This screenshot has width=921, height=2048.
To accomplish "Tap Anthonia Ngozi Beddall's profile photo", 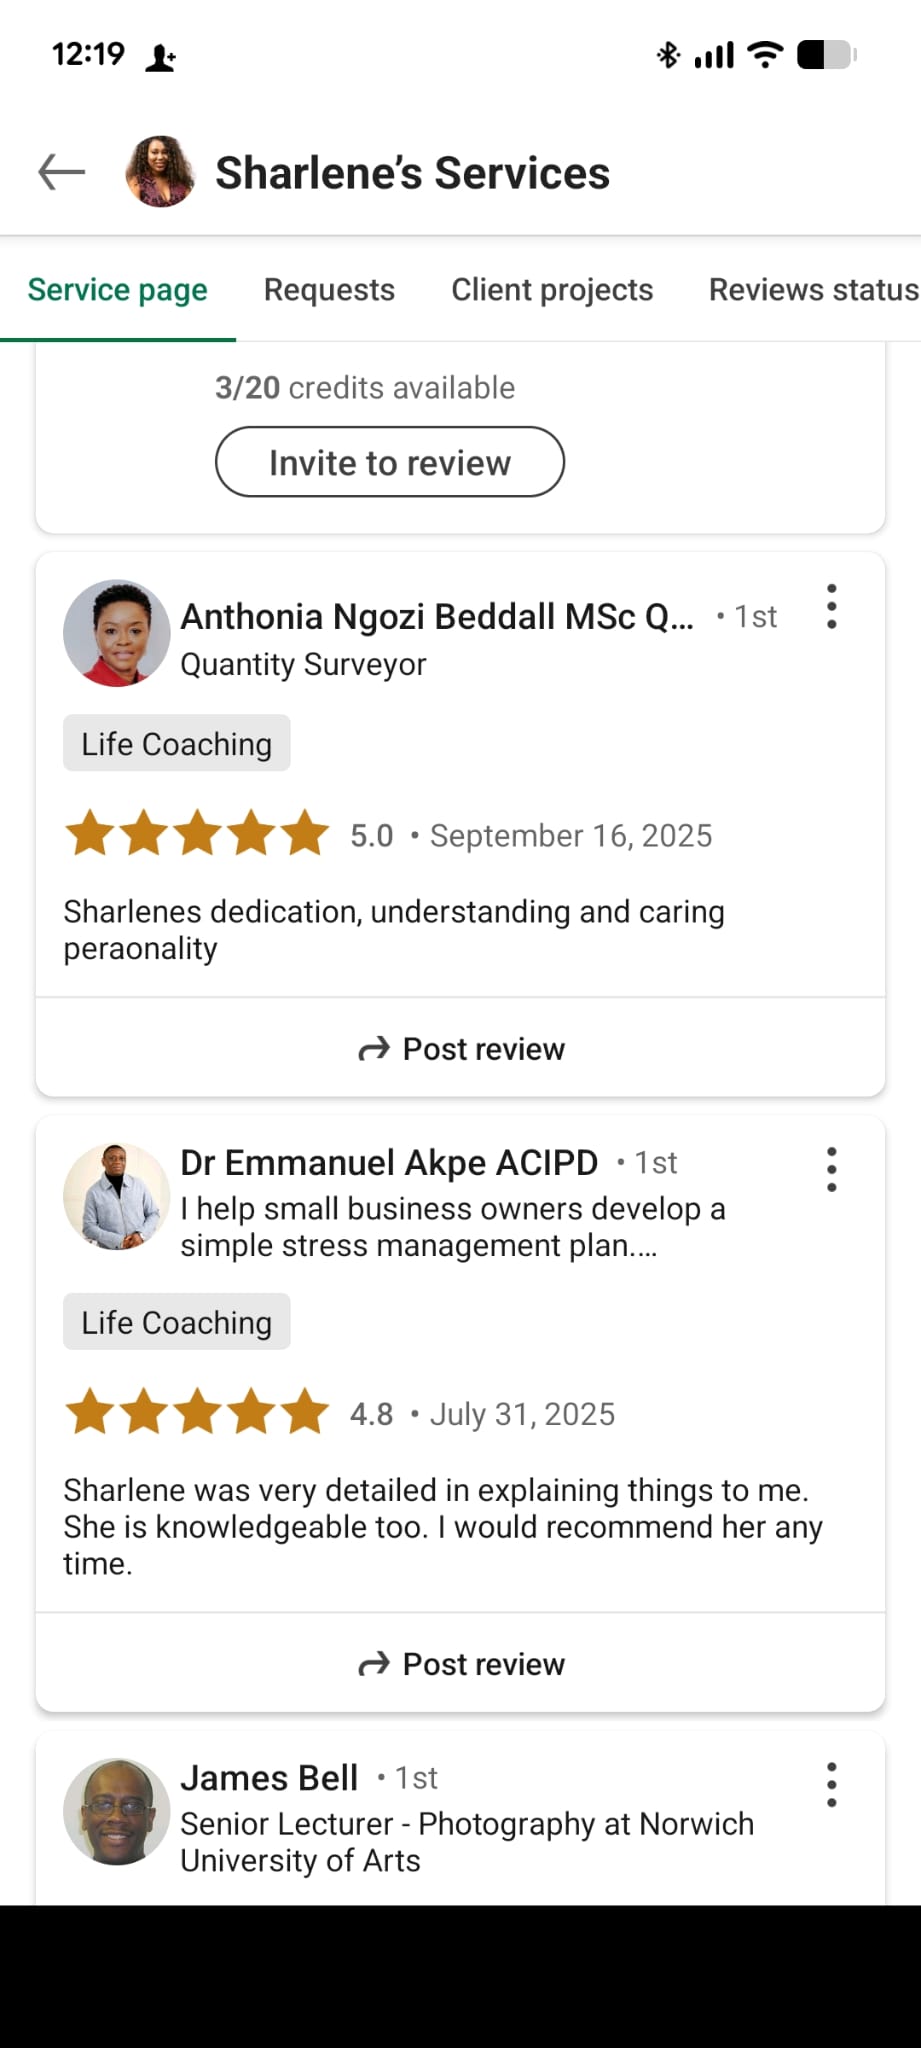I will click(x=117, y=633).
